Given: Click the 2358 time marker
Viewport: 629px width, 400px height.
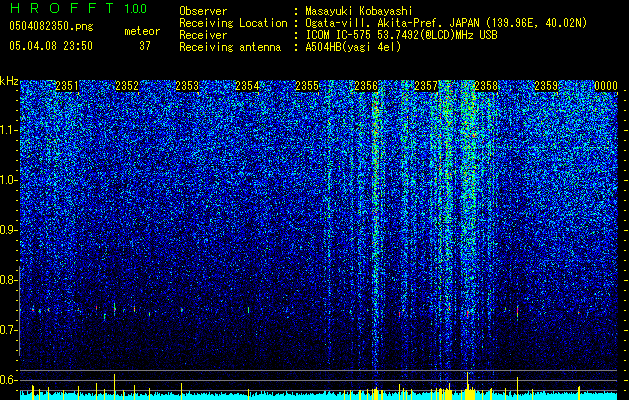Looking at the screenshot, I should pyautogui.click(x=486, y=86).
